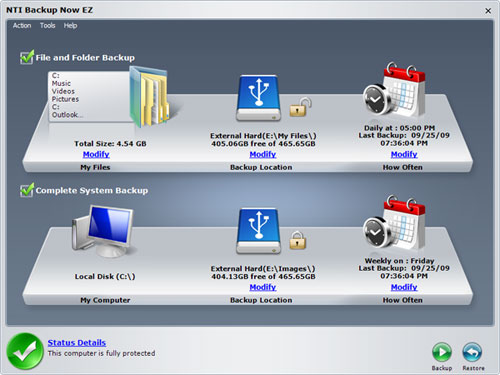500x375 pixels.
Task: Modify the Daily at 05:00 PM schedule
Action: point(404,154)
